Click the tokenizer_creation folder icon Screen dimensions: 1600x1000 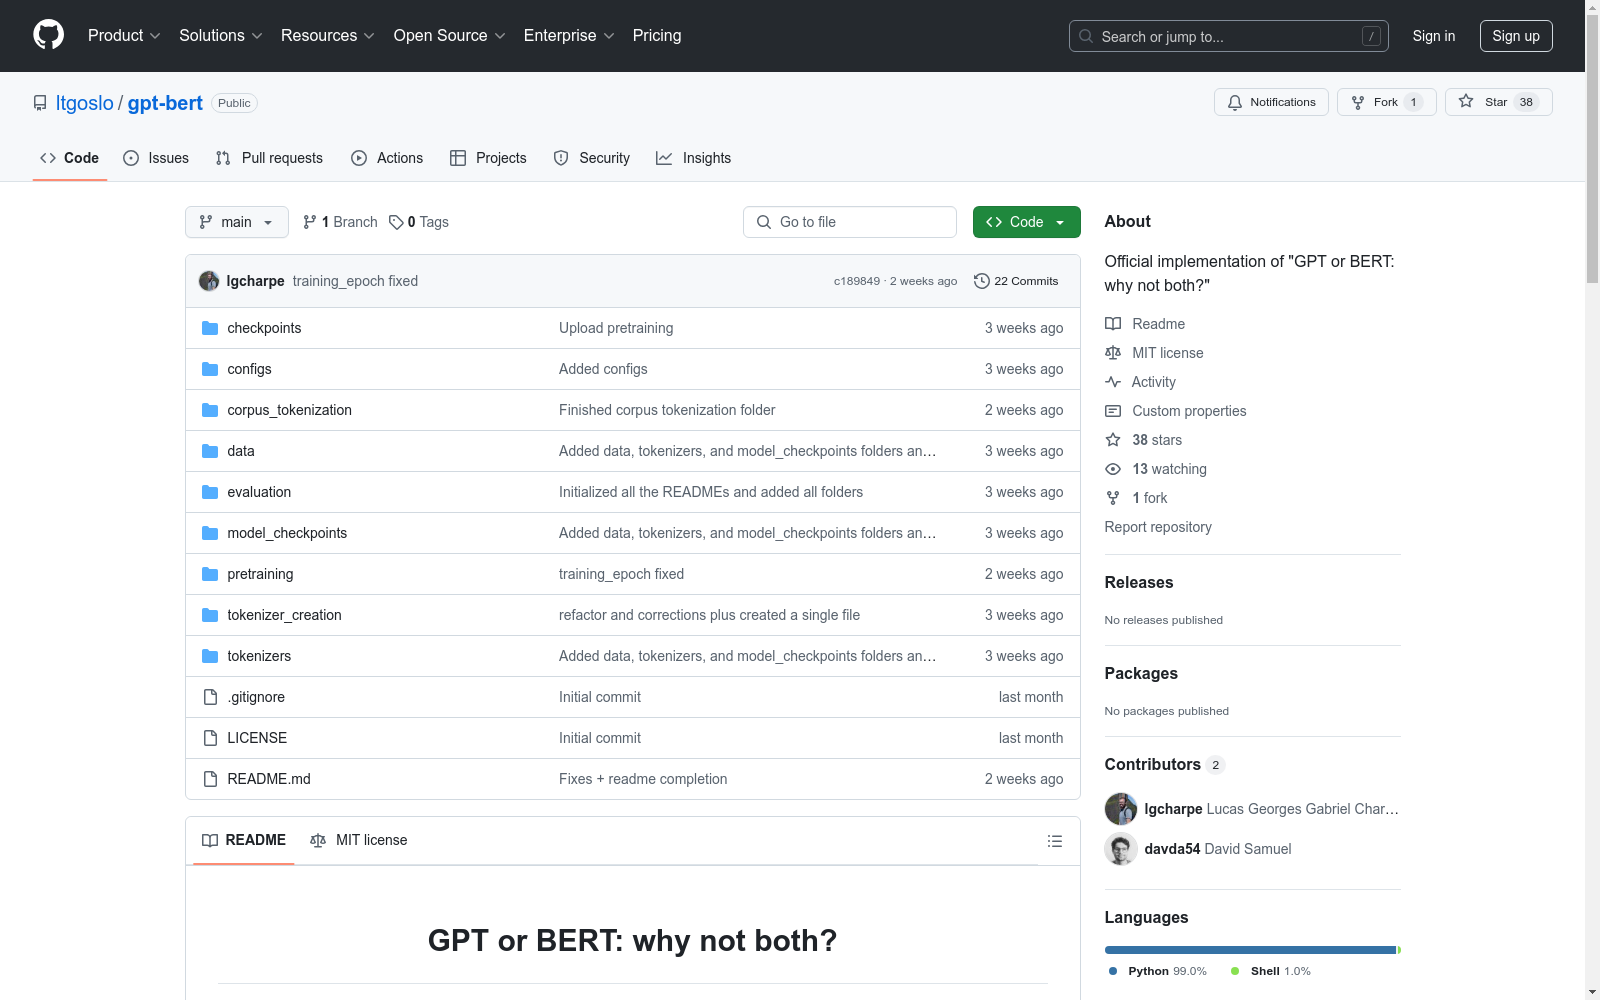click(x=210, y=615)
